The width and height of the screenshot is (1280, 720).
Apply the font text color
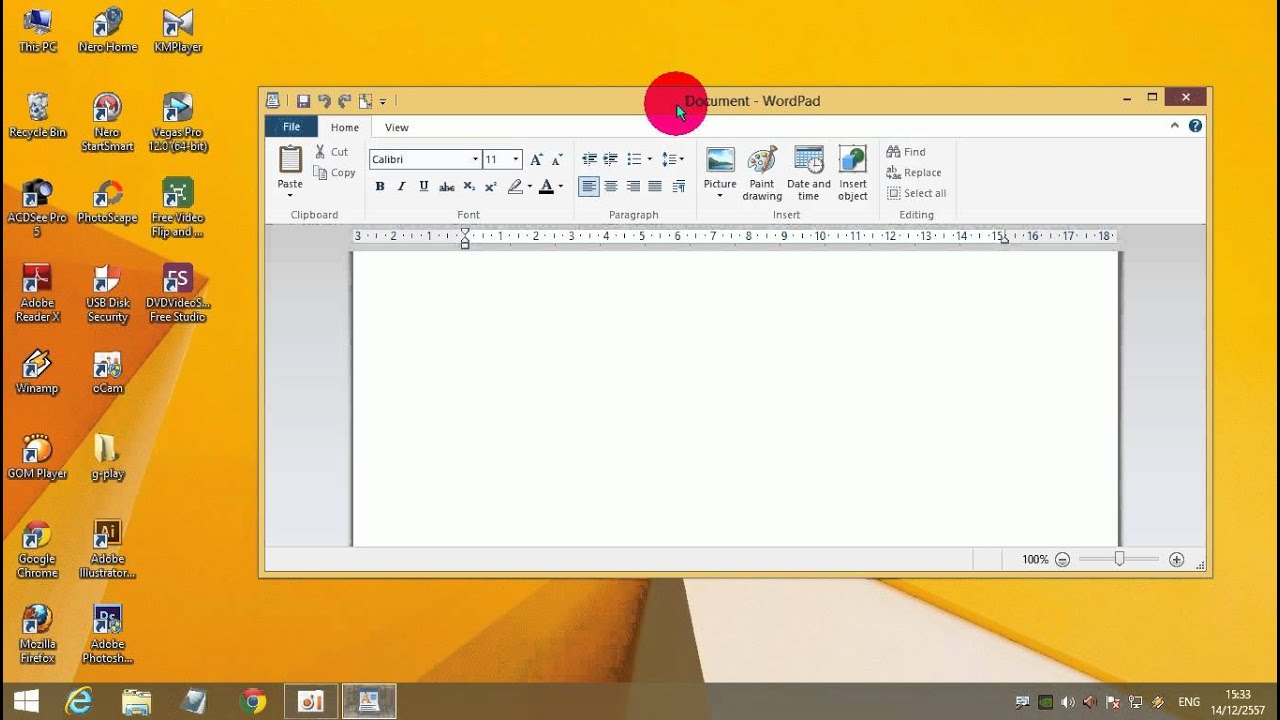(x=546, y=186)
